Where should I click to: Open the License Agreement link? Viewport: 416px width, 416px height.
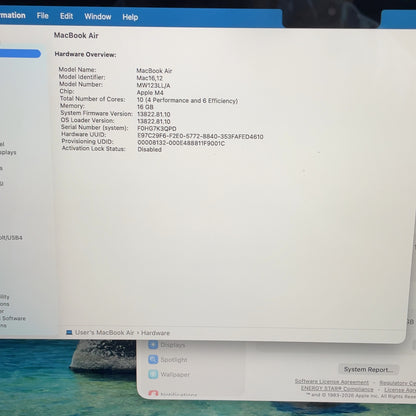(400, 390)
